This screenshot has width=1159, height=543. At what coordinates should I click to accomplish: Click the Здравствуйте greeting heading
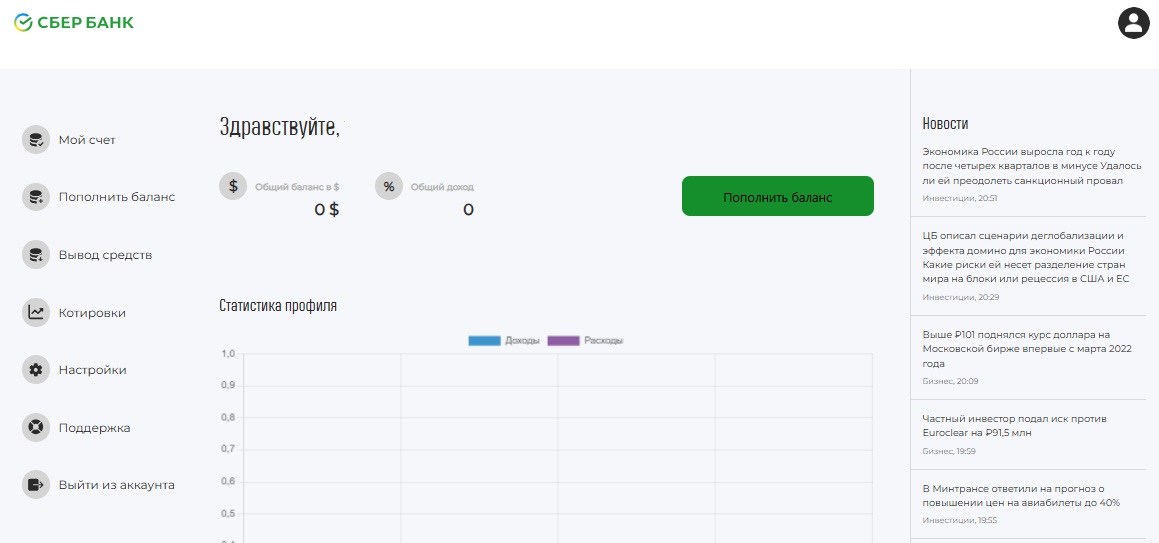pyautogui.click(x=279, y=127)
